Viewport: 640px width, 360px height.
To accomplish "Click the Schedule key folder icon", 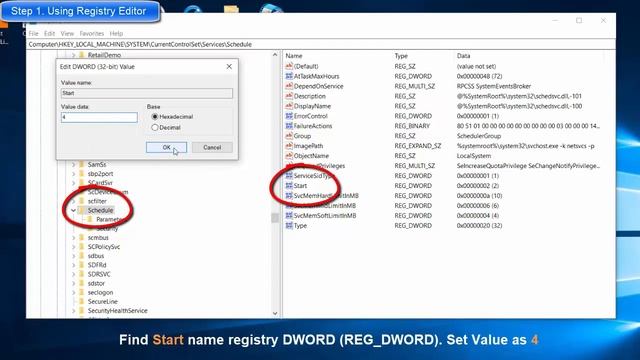I will tap(82, 210).
